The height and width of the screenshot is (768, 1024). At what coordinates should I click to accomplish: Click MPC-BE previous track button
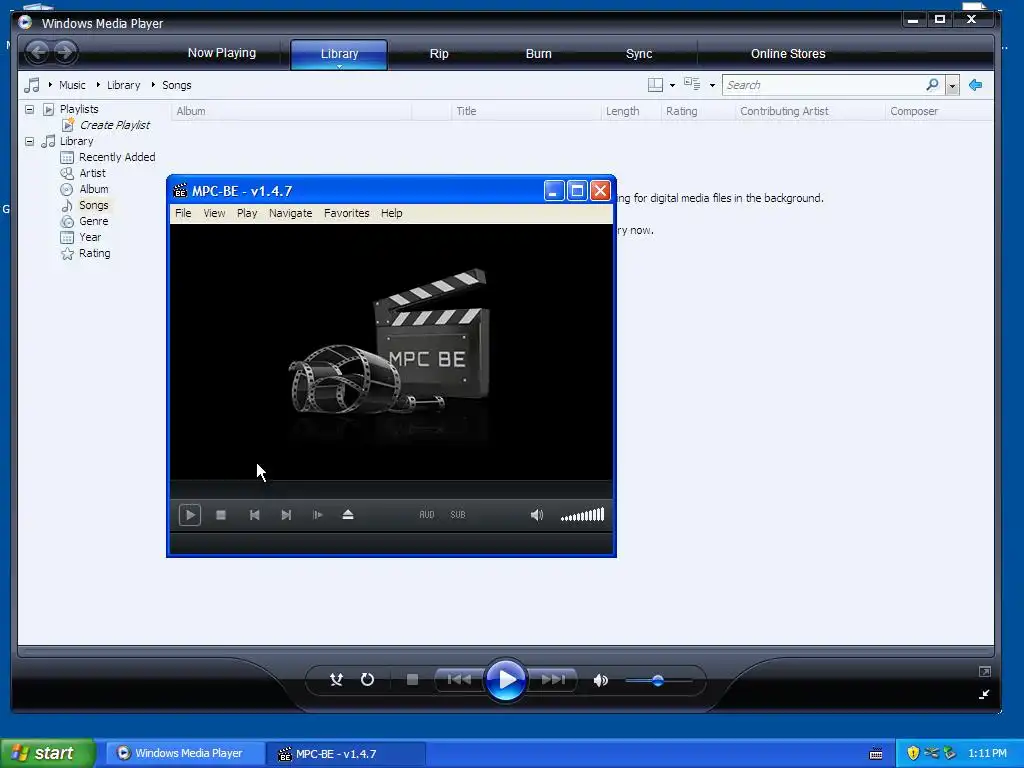(x=255, y=515)
